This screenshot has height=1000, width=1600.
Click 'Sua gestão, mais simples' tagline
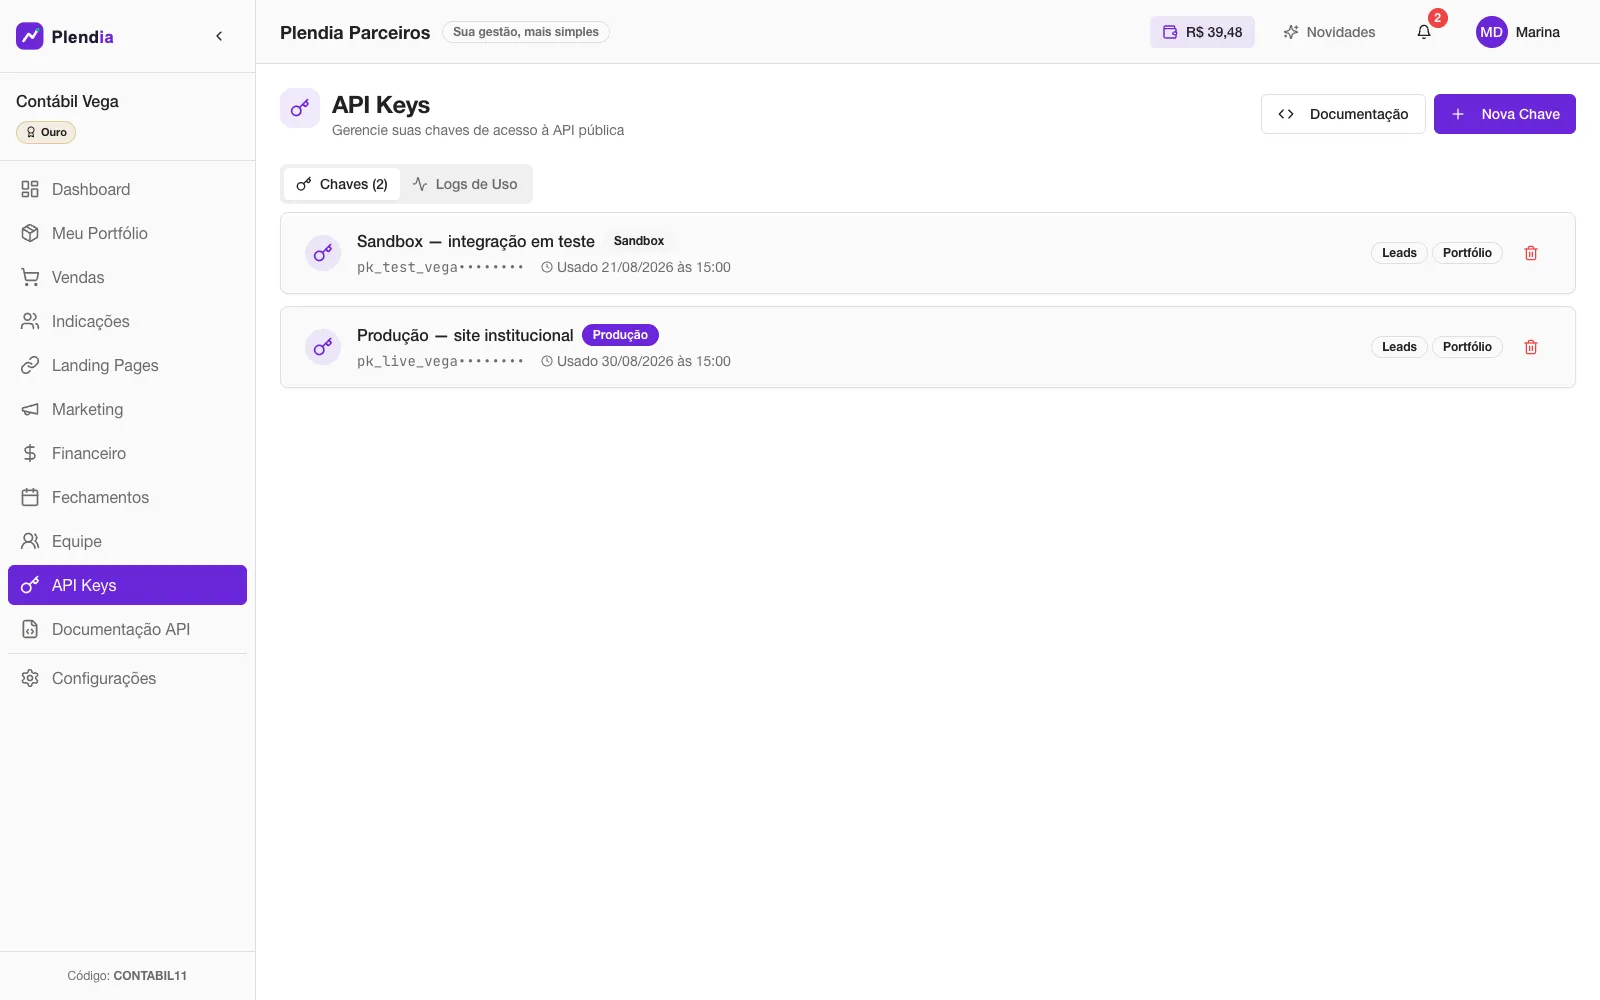tap(526, 32)
